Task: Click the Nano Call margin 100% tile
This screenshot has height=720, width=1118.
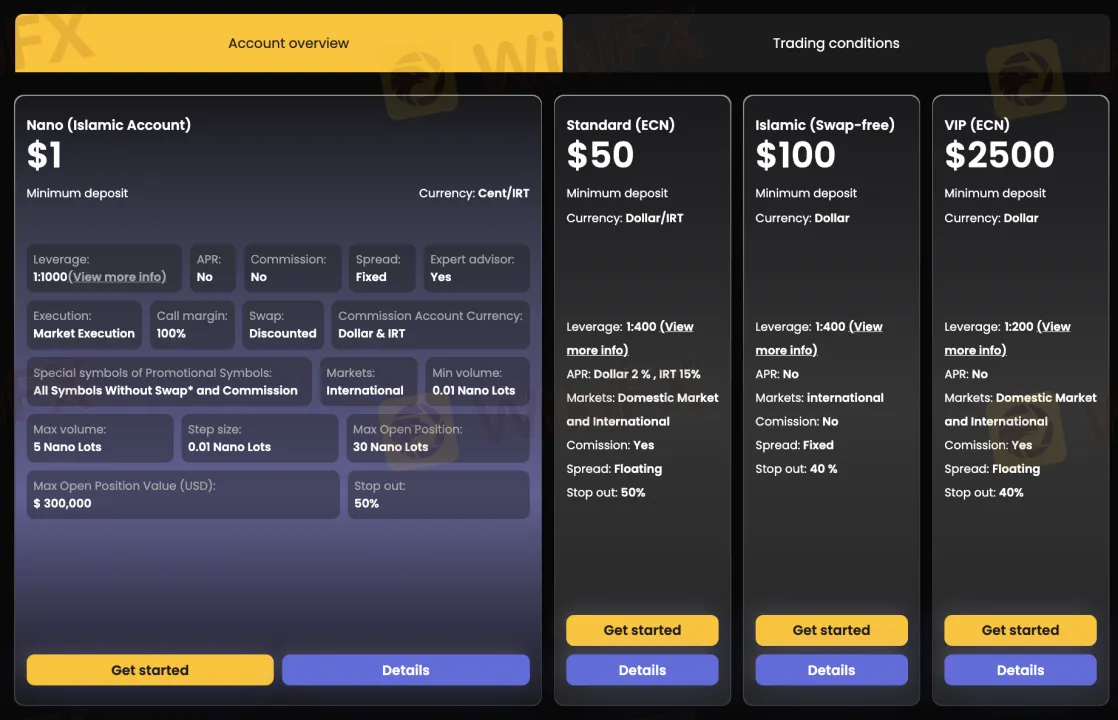Action: (x=192, y=324)
